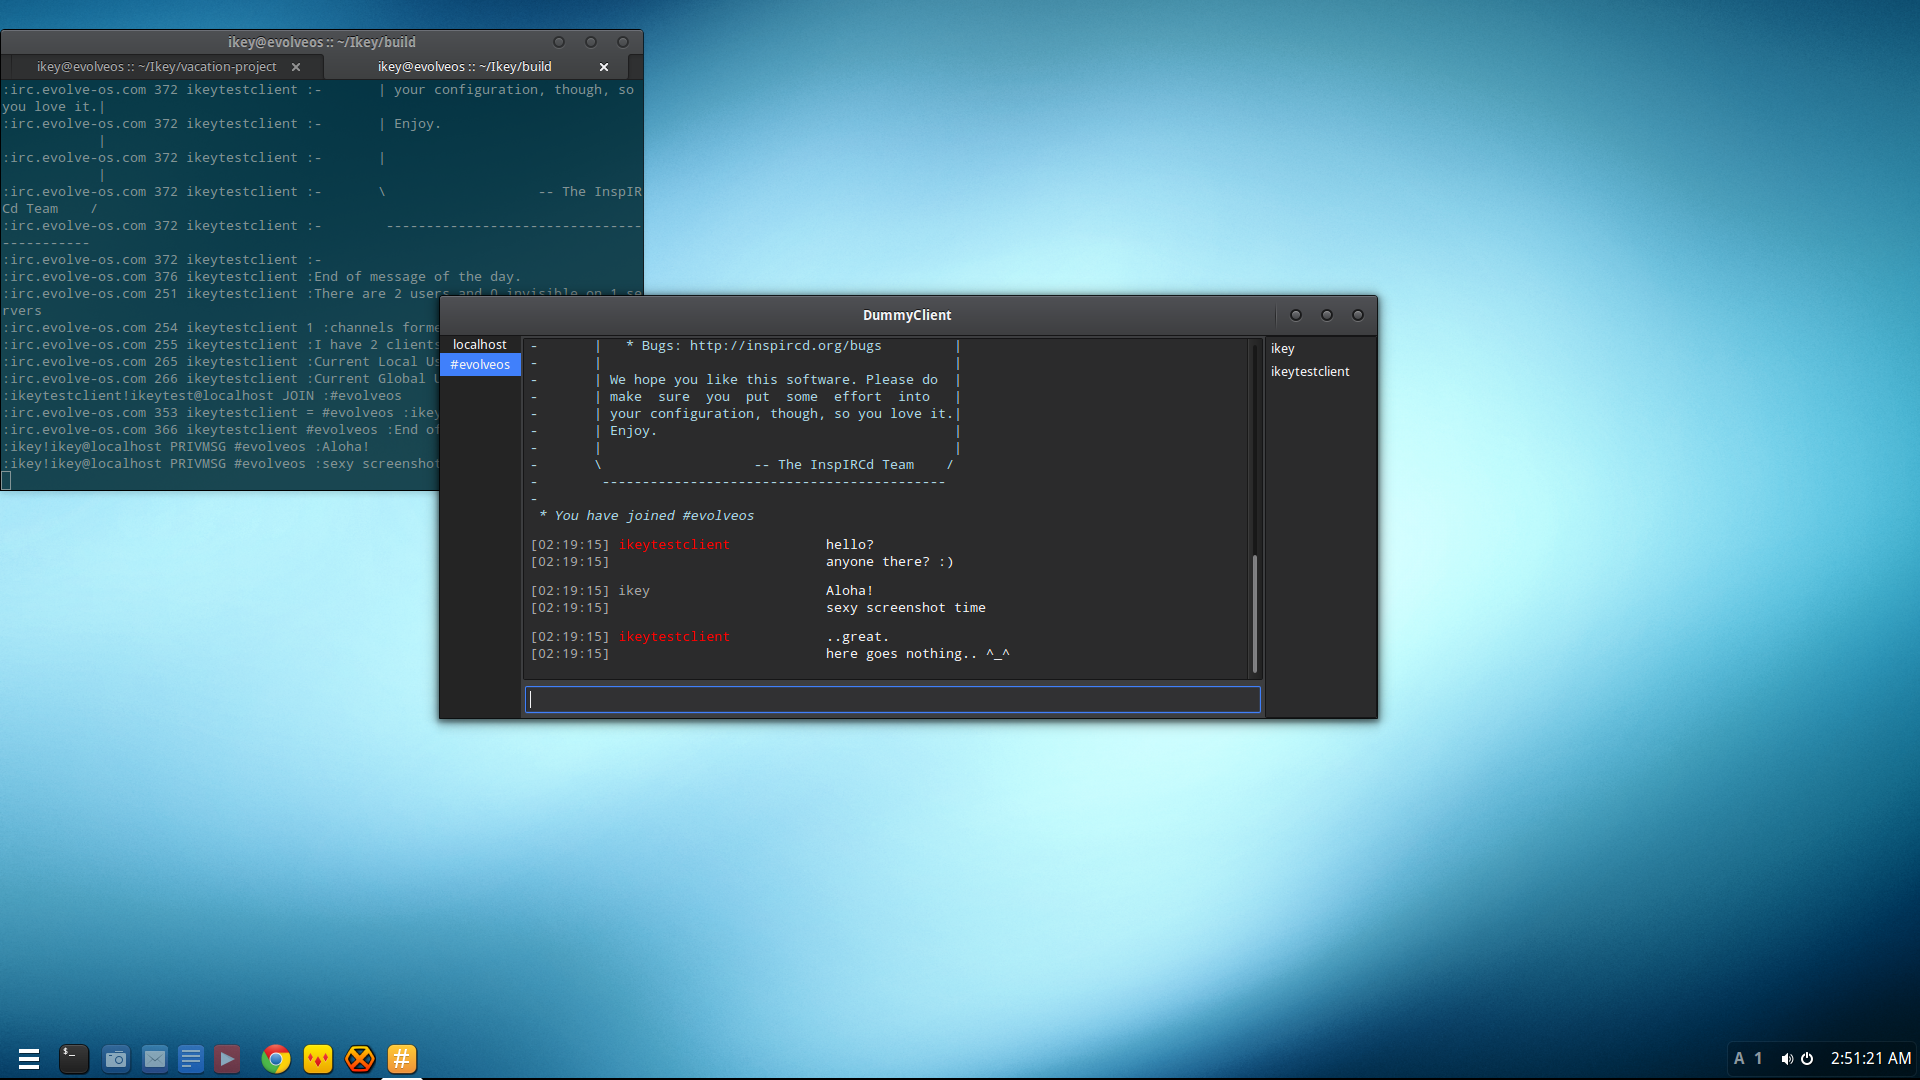Select the #evolveos channel in sidebar

pos(480,365)
